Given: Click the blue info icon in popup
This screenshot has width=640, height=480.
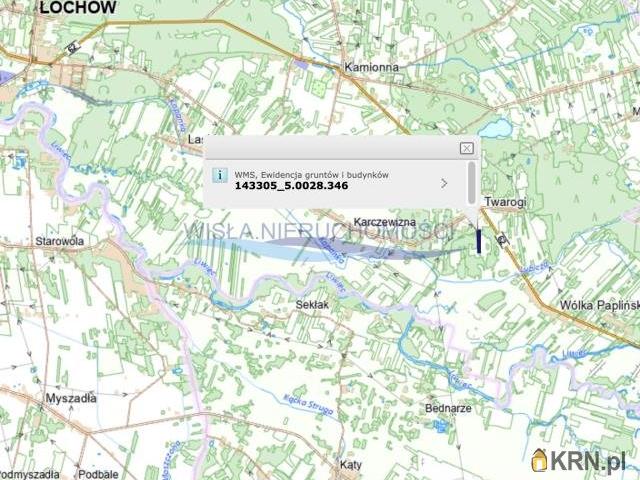Looking at the screenshot, I should pyautogui.click(x=220, y=176).
